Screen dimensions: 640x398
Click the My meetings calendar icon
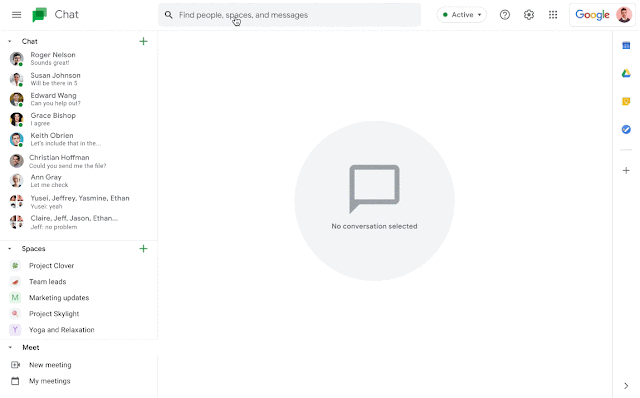point(15,381)
